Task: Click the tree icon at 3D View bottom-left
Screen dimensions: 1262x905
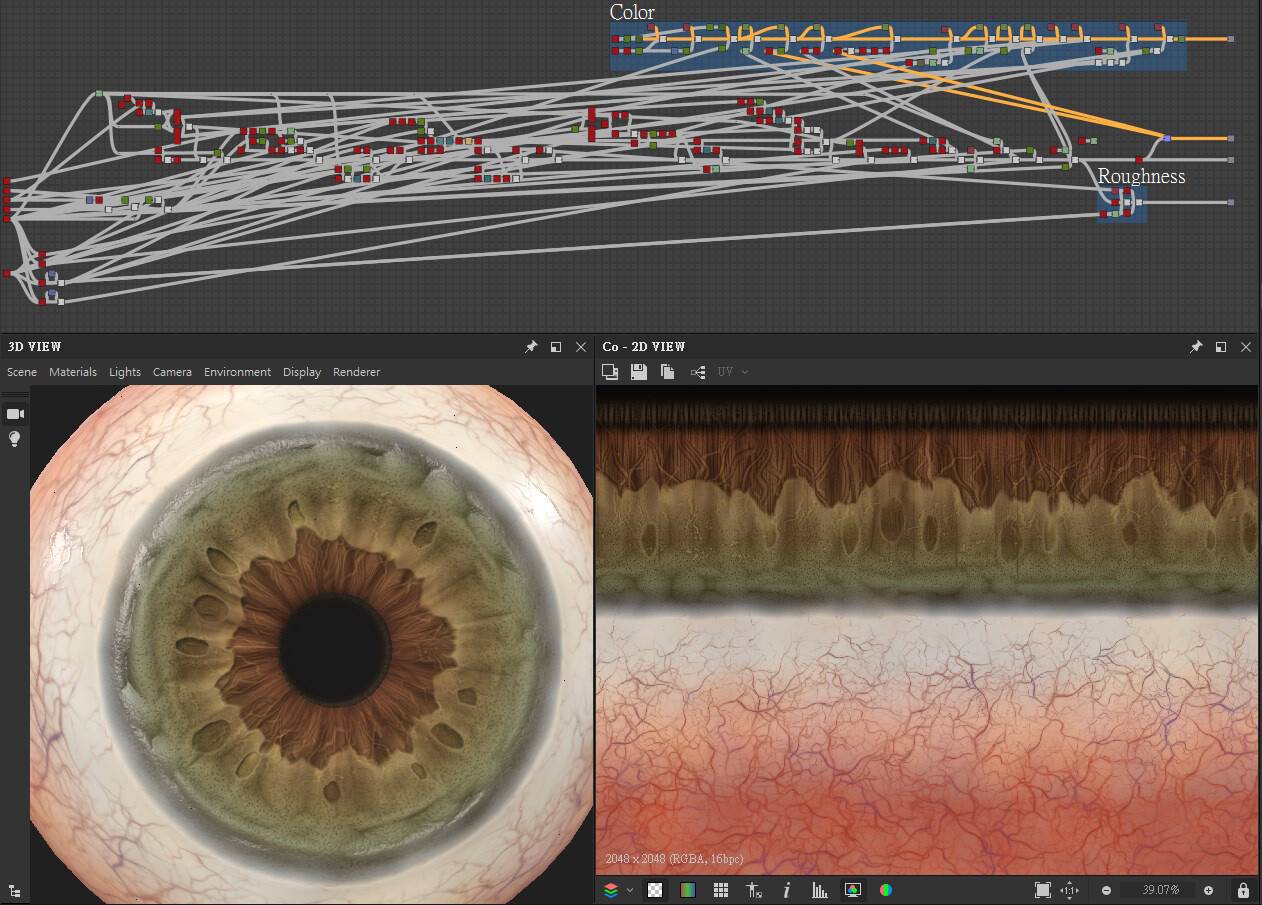Action: pyautogui.click(x=15, y=891)
